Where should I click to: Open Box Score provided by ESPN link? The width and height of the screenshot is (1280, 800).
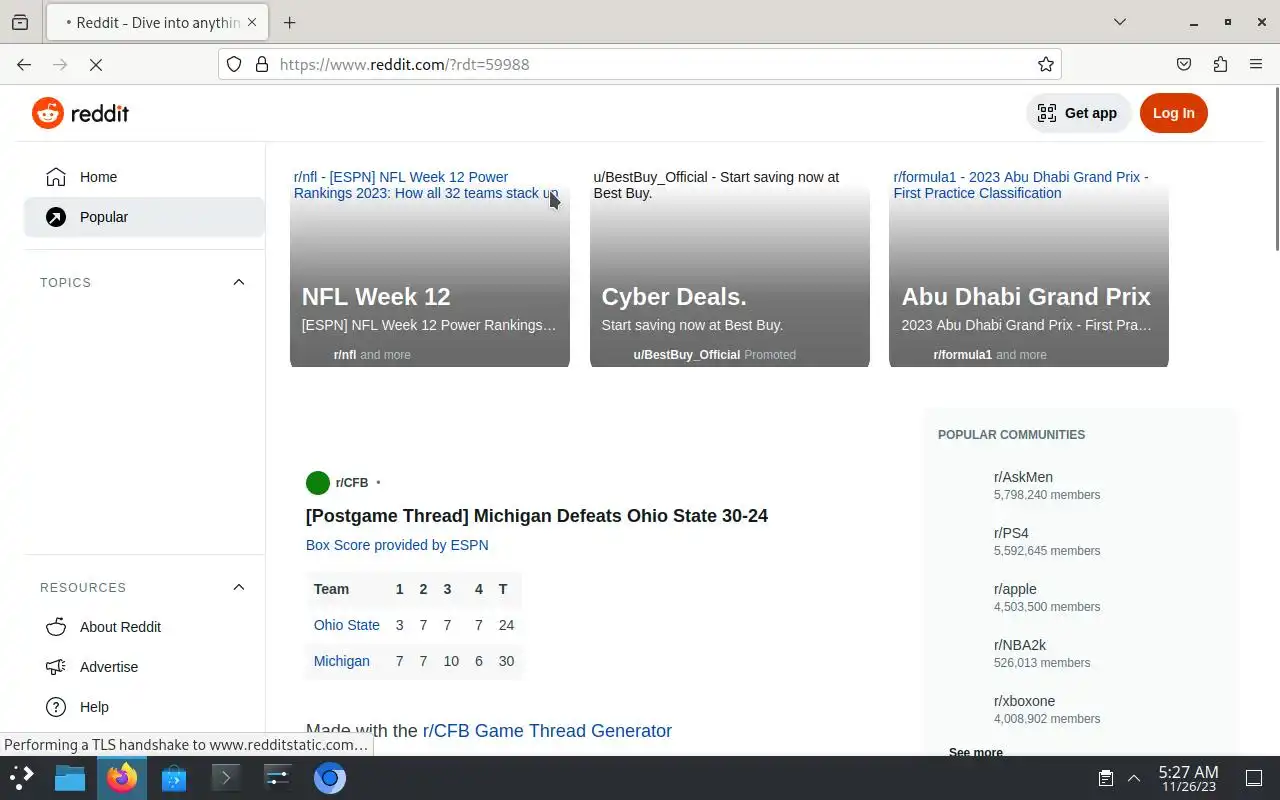pos(397,545)
